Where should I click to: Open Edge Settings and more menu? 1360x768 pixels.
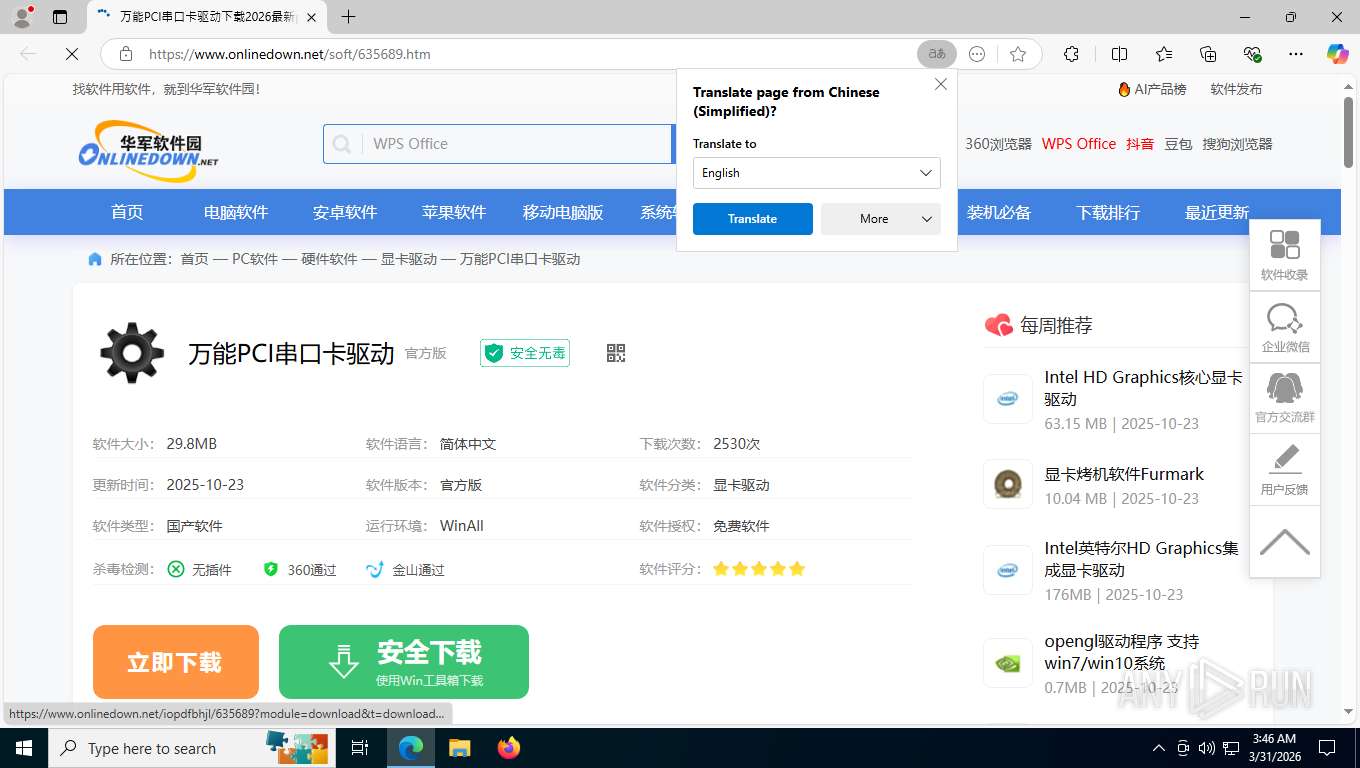pos(1296,54)
